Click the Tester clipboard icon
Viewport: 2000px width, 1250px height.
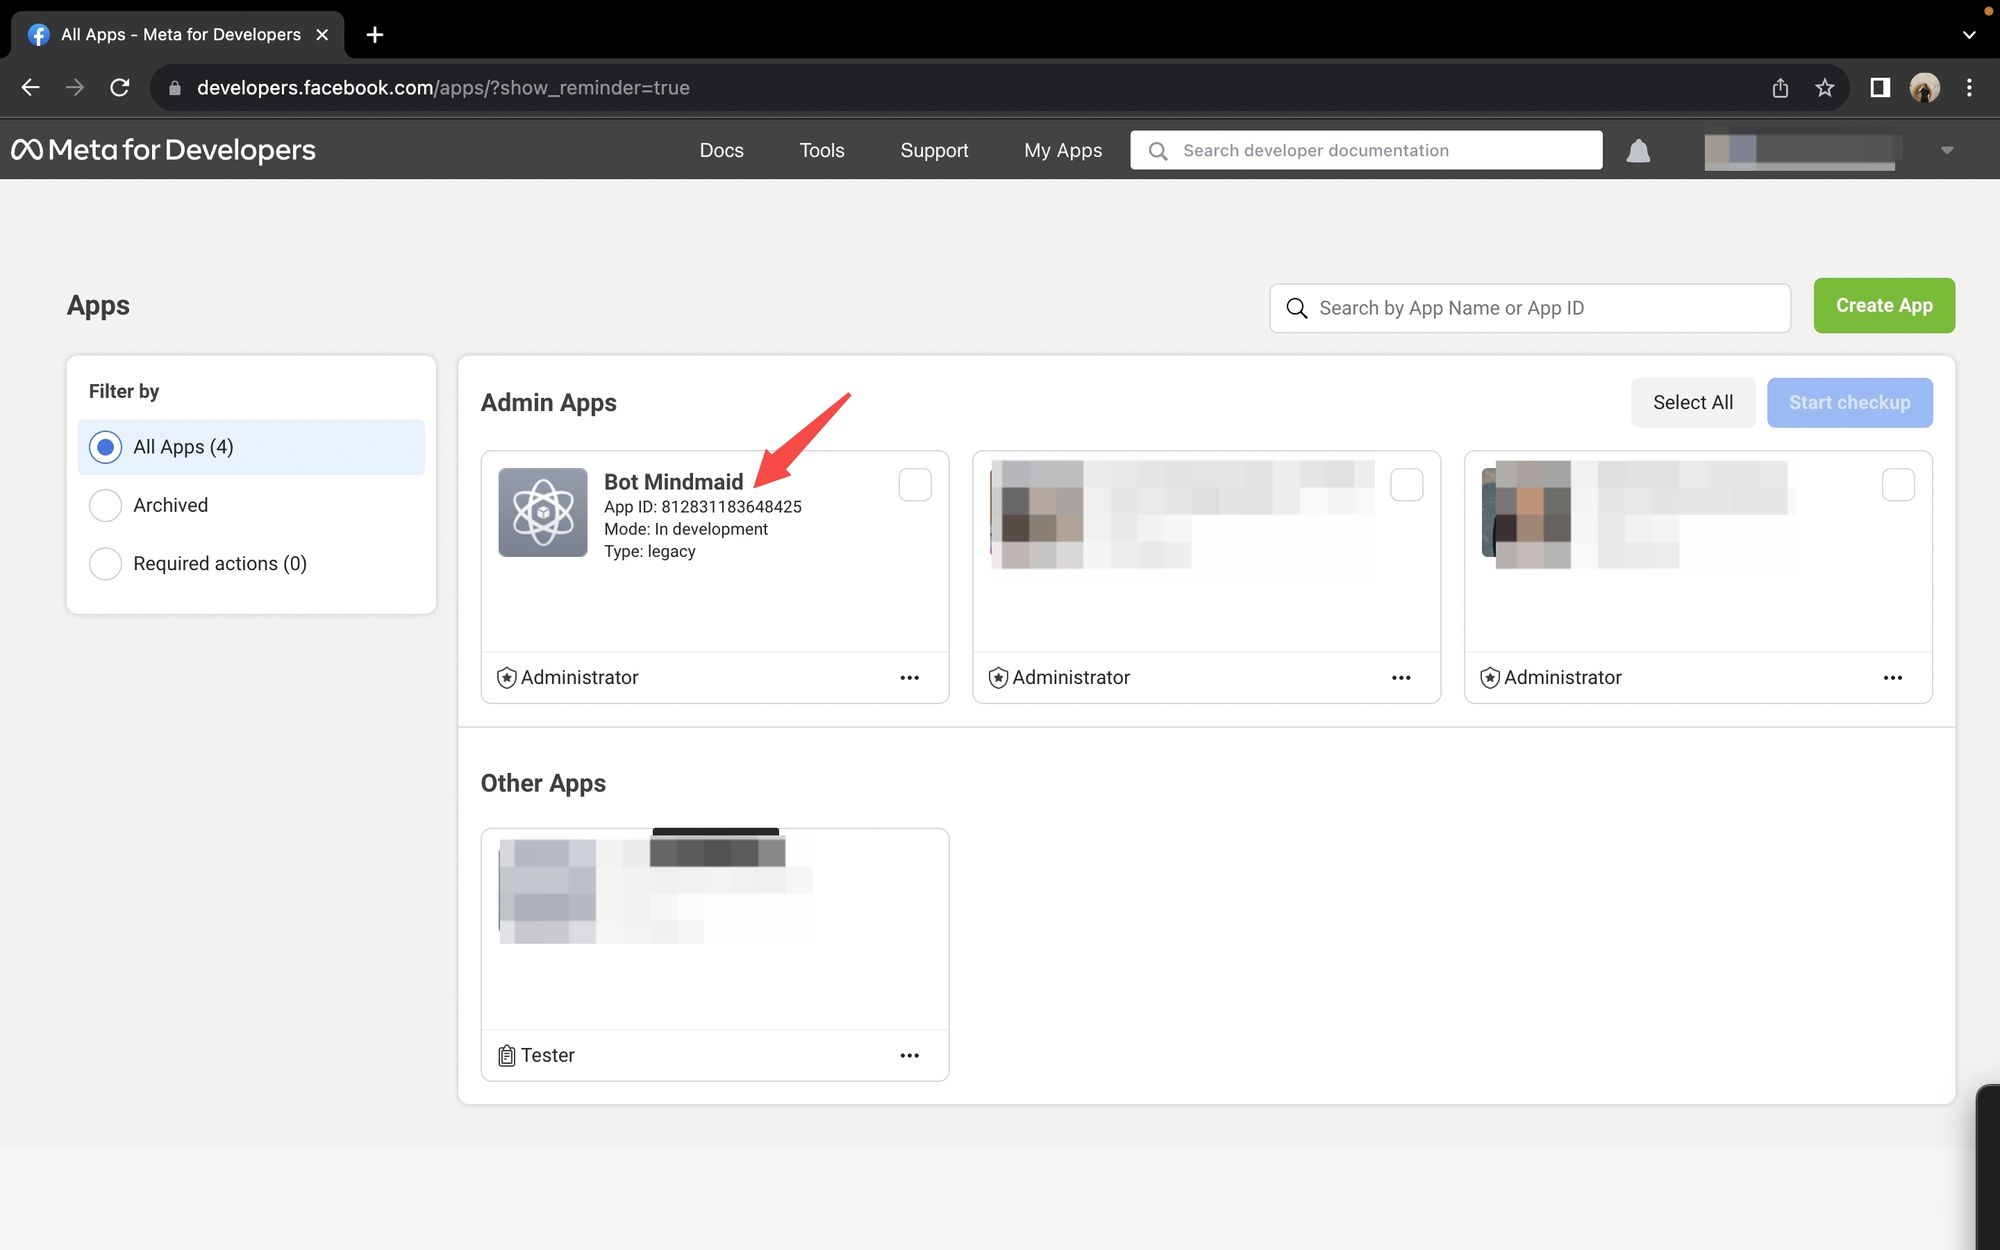coord(507,1056)
